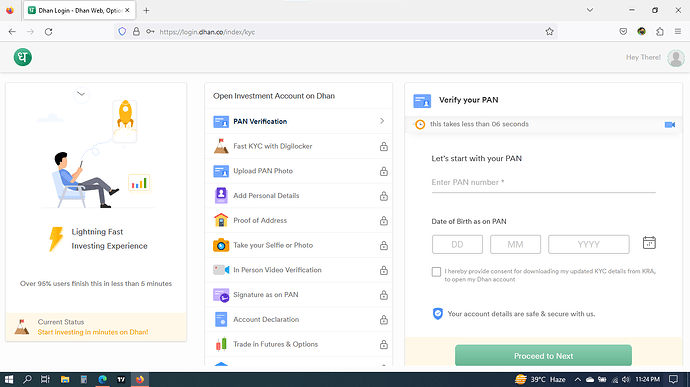The height and width of the screenshot is (387, 690).
Task: Open tracking protection shield panel
Action: pyautogui.click(x=122, y=32)
